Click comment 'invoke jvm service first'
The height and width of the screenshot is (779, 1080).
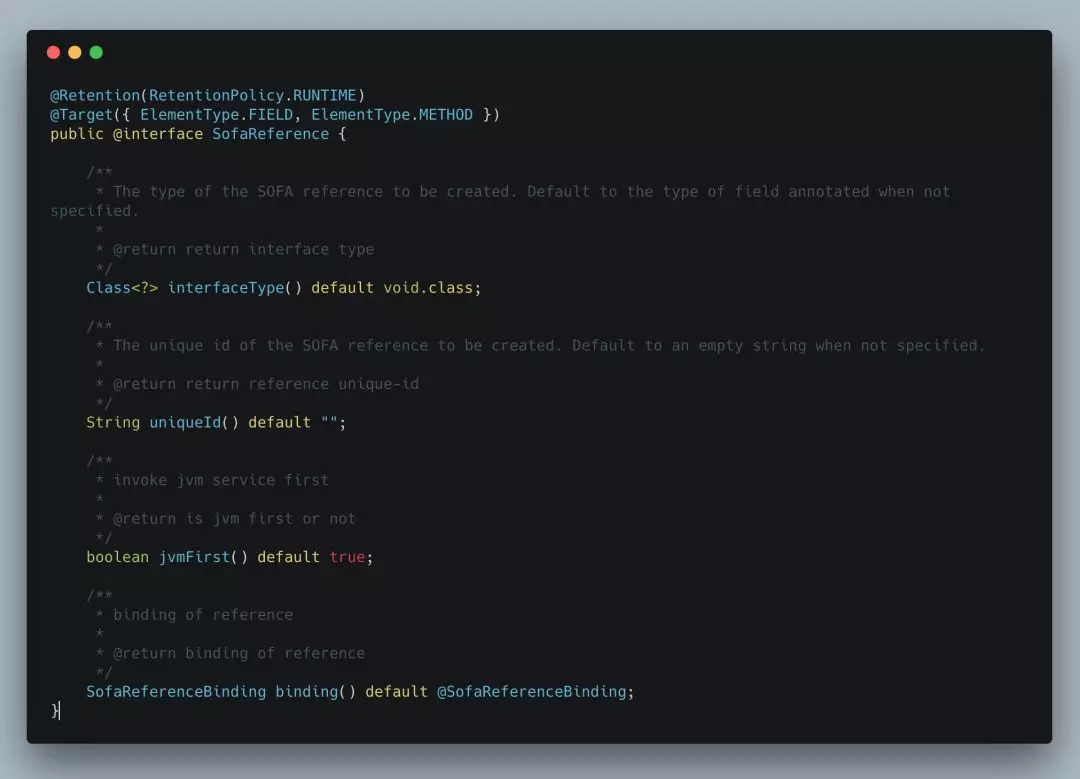click(221, 480)
